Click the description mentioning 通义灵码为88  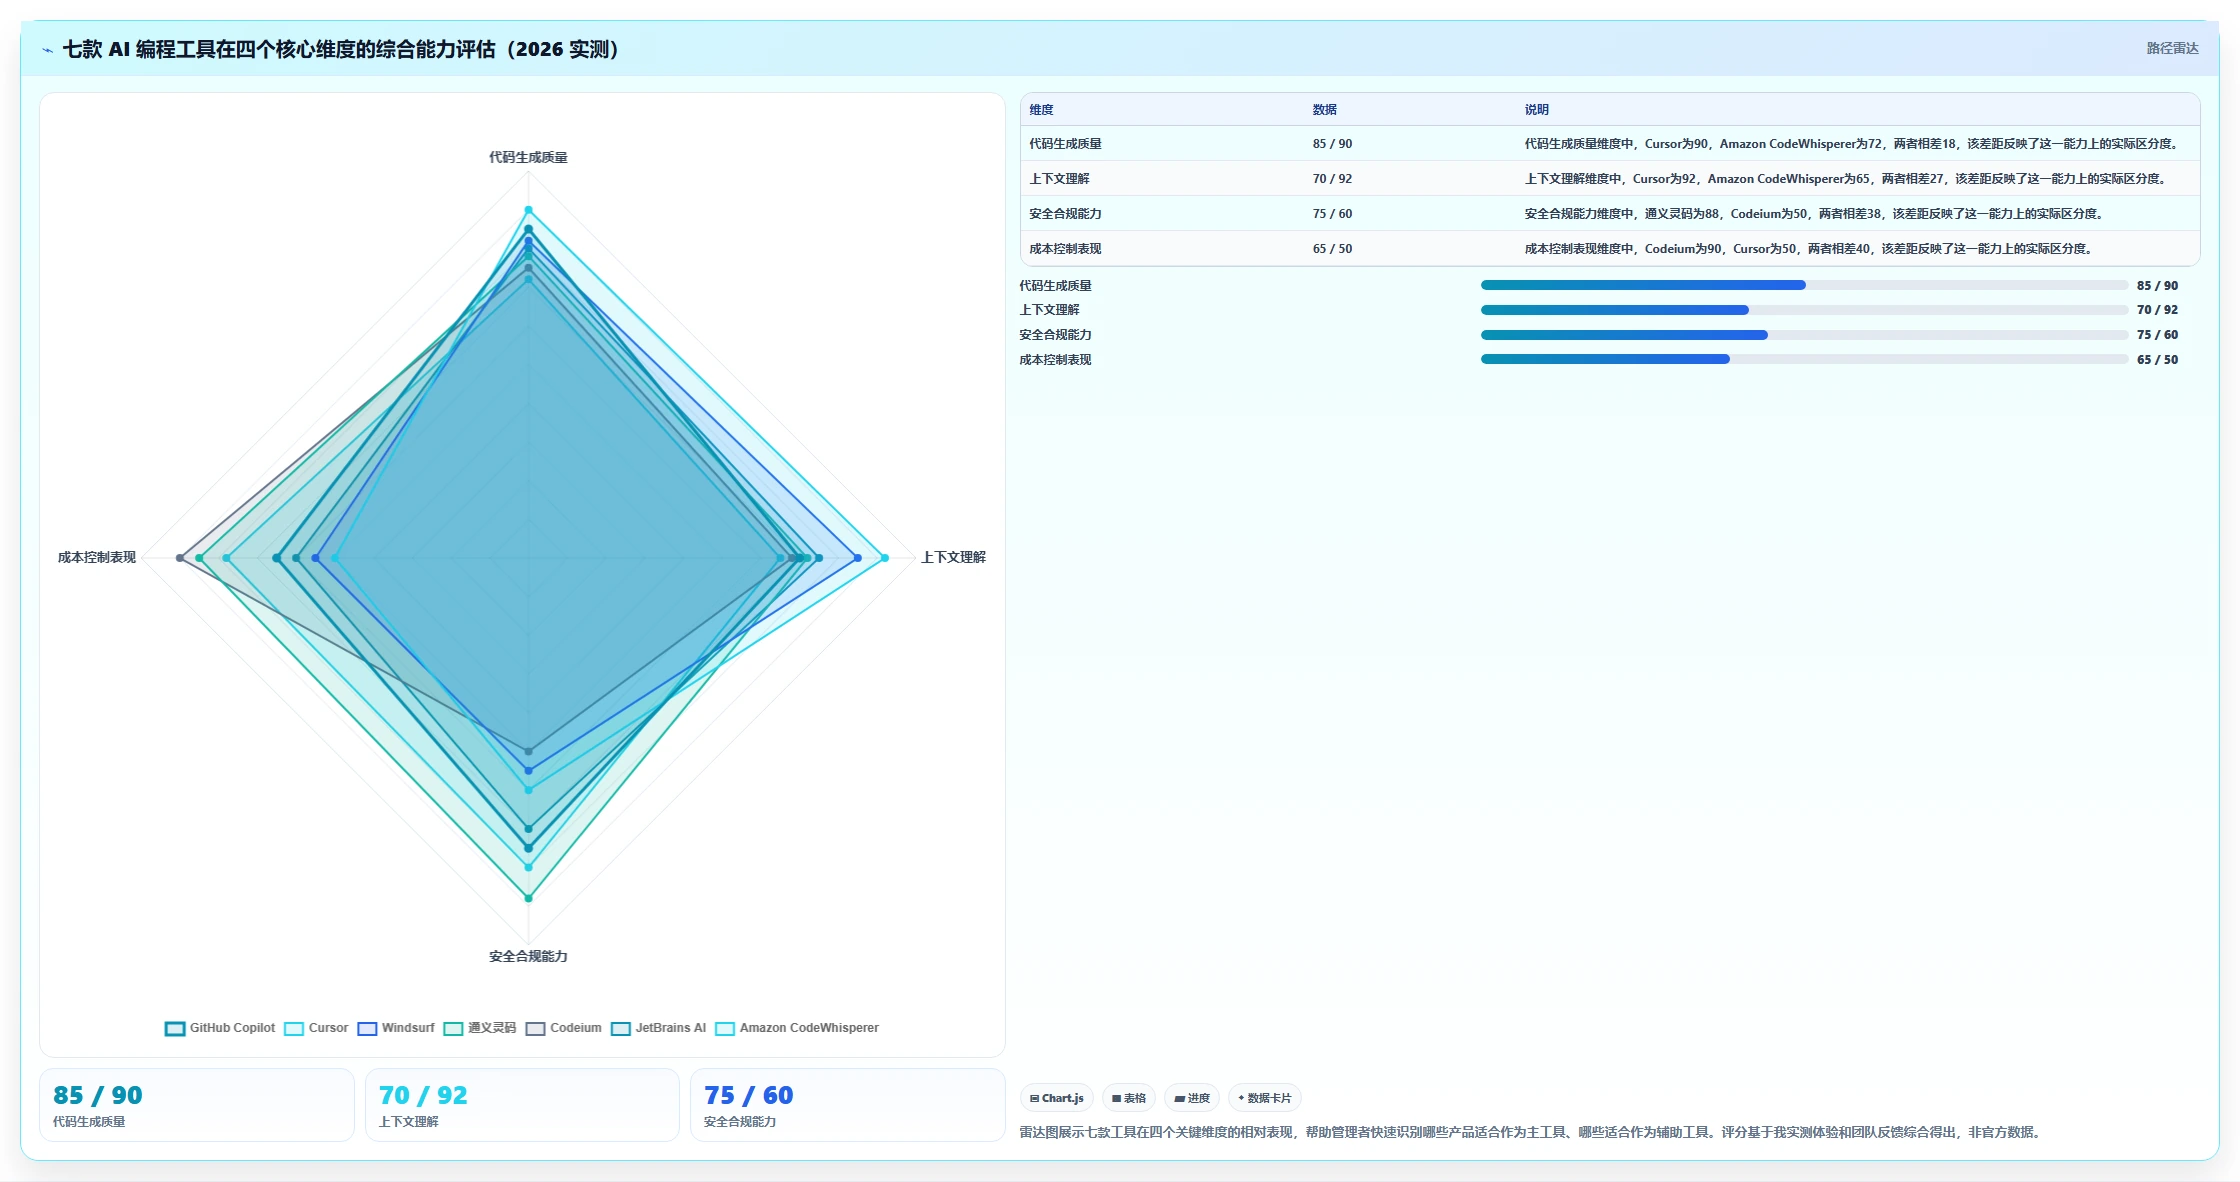point(1816,214)
